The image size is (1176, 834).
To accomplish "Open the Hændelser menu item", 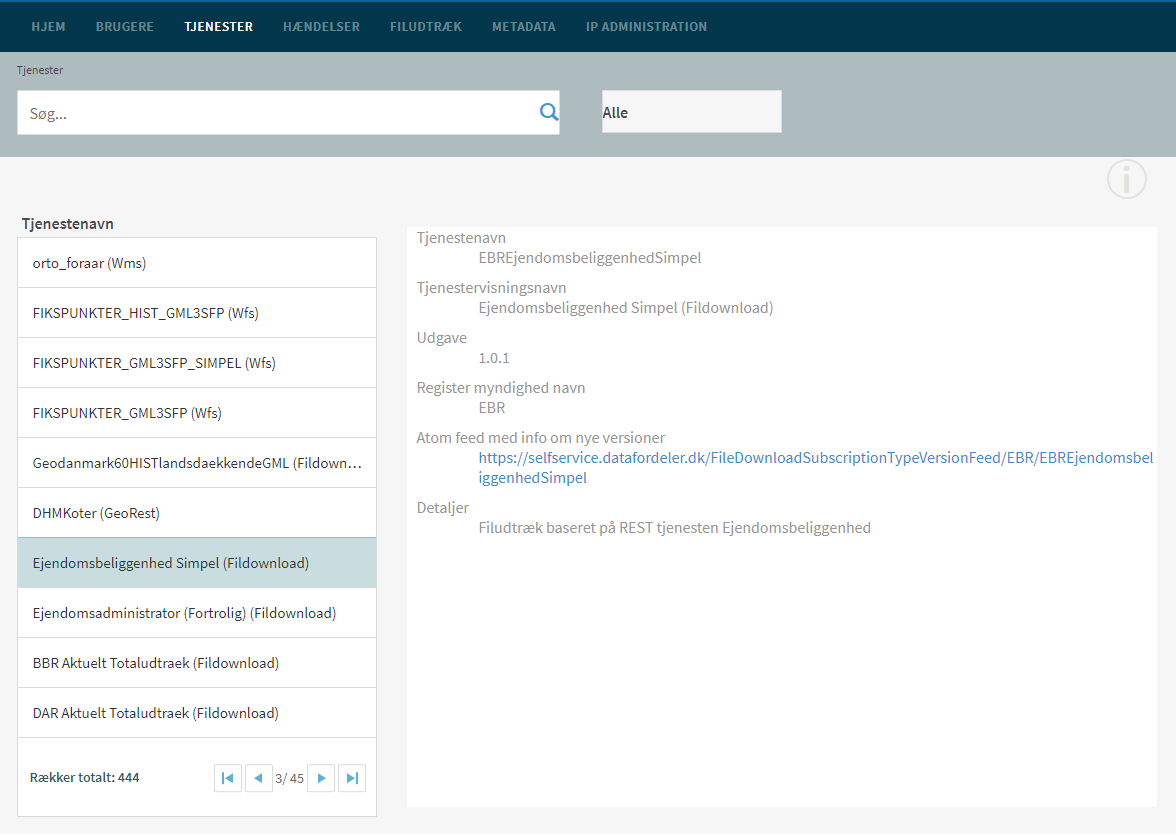I will 321,27.
